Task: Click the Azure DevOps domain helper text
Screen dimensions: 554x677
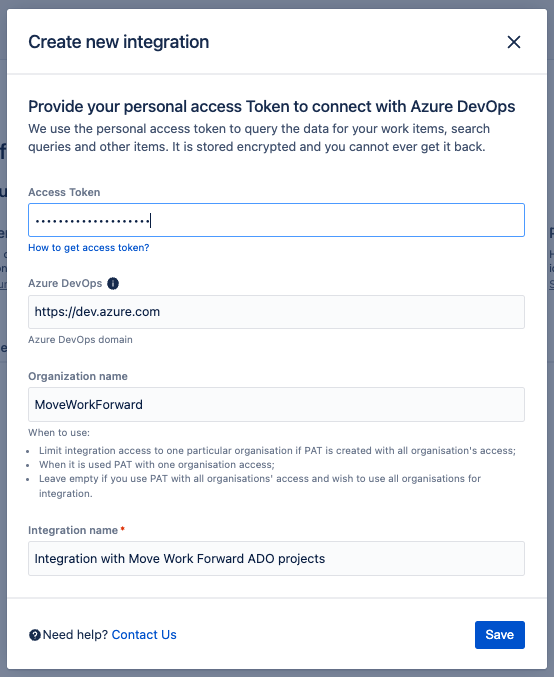Action: click(x=80, y=340)
